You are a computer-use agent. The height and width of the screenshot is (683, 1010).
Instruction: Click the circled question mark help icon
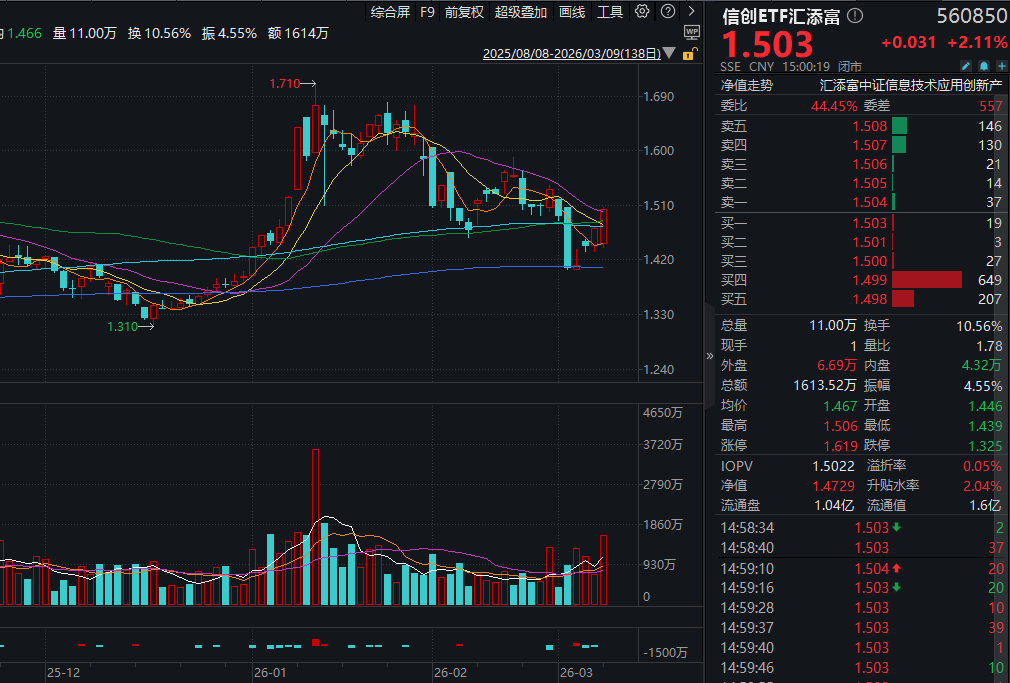point(667,12)
